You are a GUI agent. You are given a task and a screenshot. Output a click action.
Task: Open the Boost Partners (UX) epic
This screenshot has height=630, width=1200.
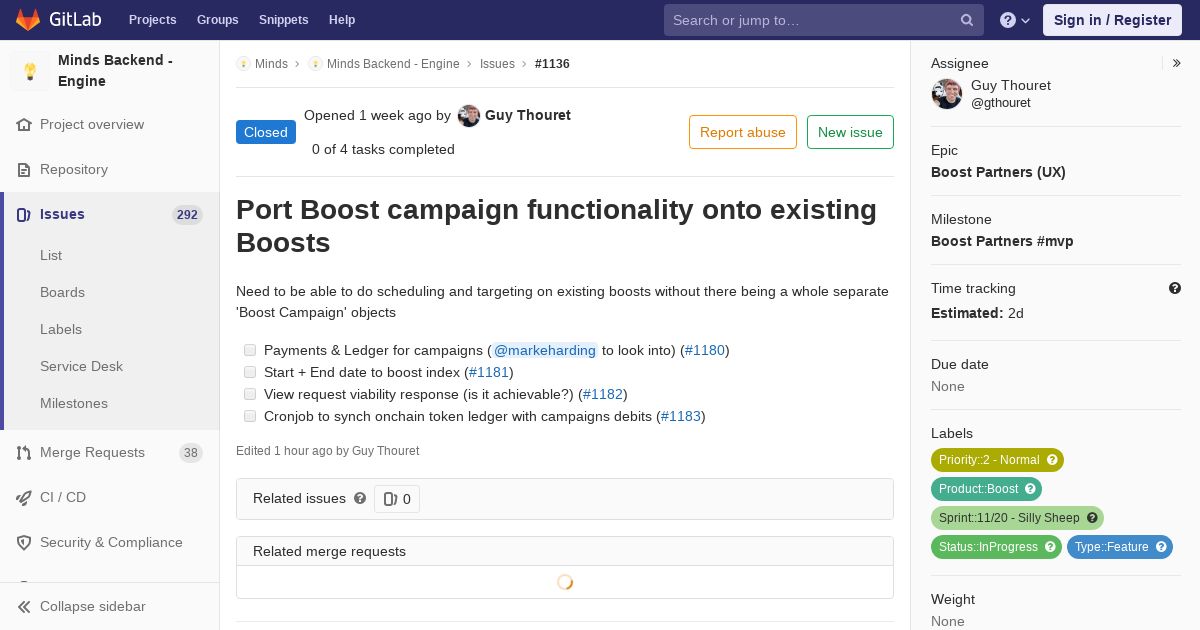(x=998, y=172)
